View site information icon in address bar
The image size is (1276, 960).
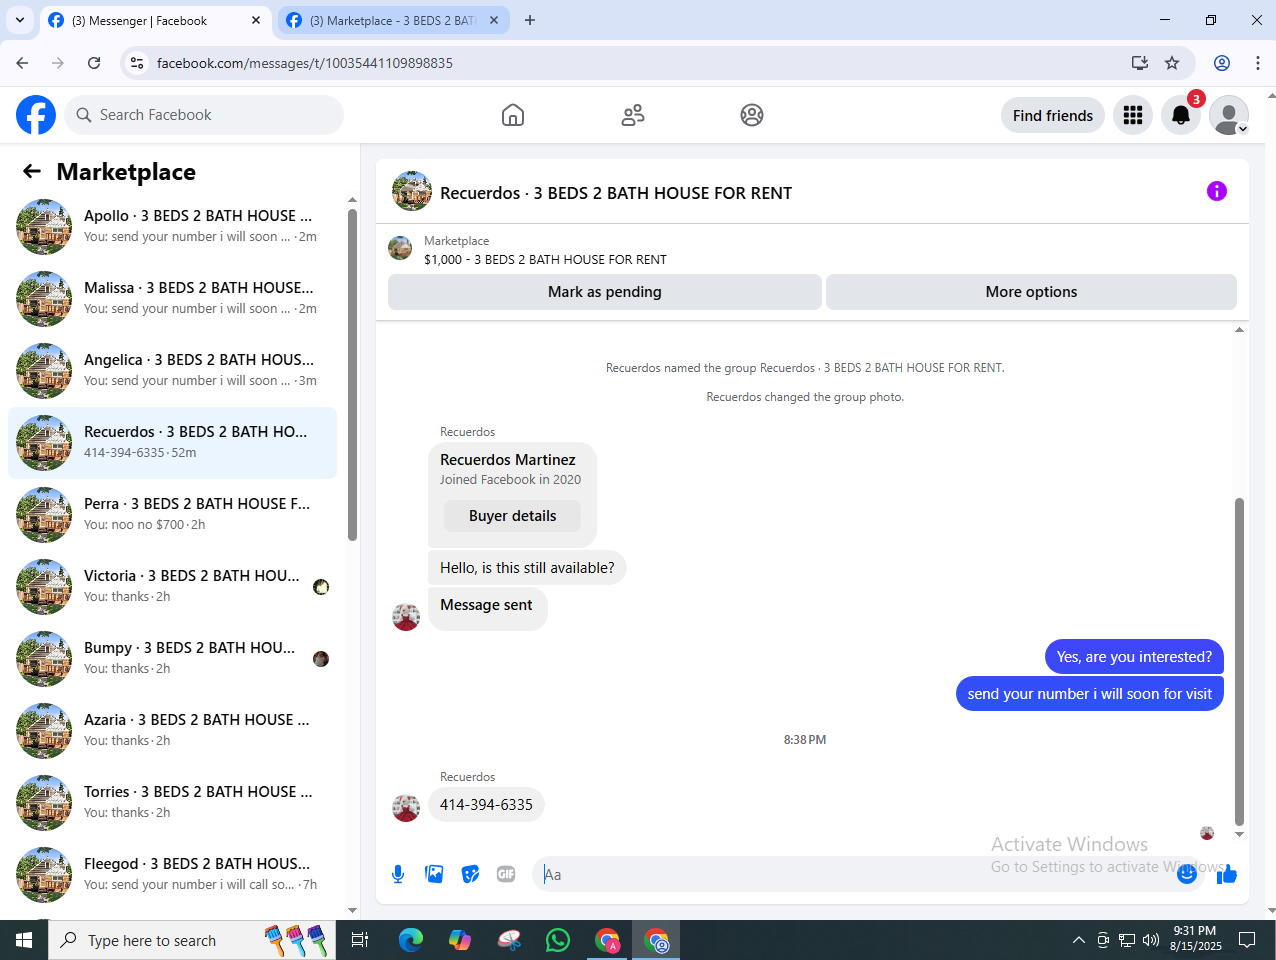click(x=137, y=63)
